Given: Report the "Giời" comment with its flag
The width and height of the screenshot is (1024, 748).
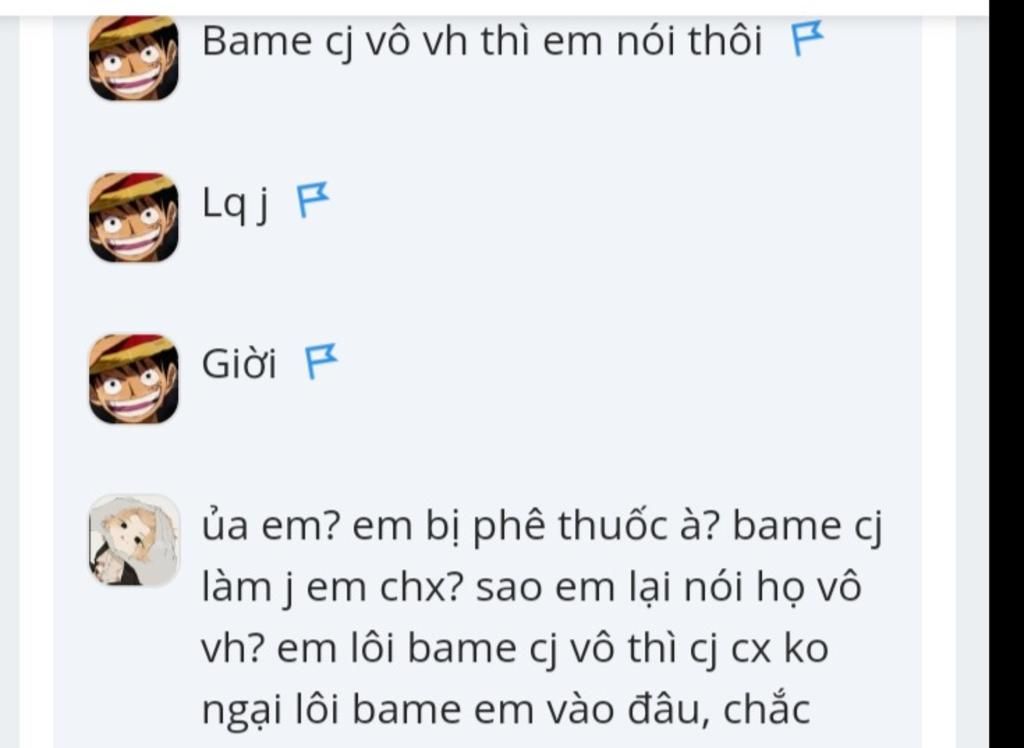Looking at the screenshot, I should tap(321, 361).
